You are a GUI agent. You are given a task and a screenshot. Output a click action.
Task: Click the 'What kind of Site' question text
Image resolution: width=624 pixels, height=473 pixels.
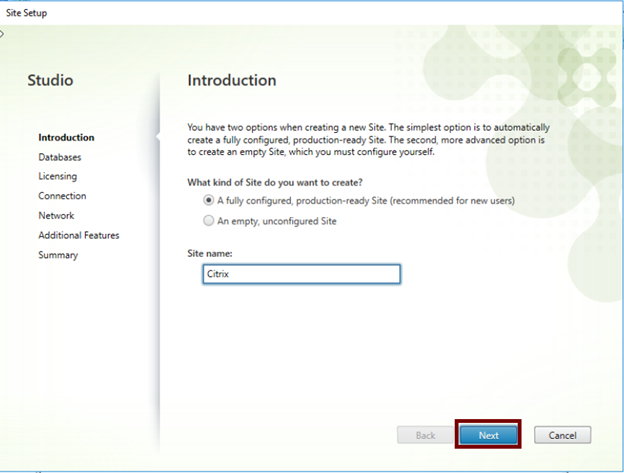(x=275, y=183)
